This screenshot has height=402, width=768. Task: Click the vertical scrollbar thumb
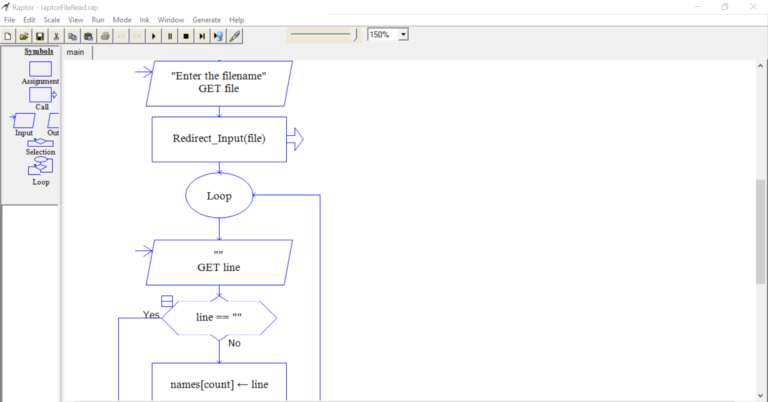tap(760, 232)
